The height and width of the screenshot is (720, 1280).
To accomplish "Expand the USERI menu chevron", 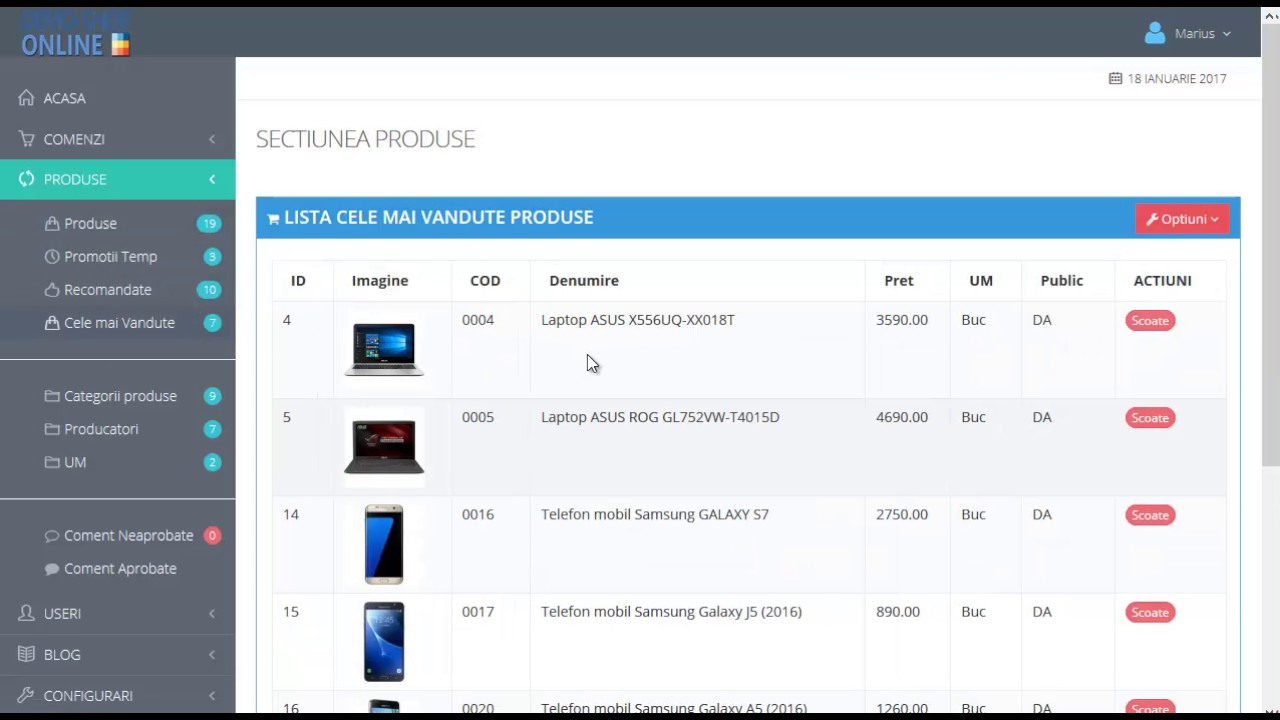I will (x=212, y=613).
